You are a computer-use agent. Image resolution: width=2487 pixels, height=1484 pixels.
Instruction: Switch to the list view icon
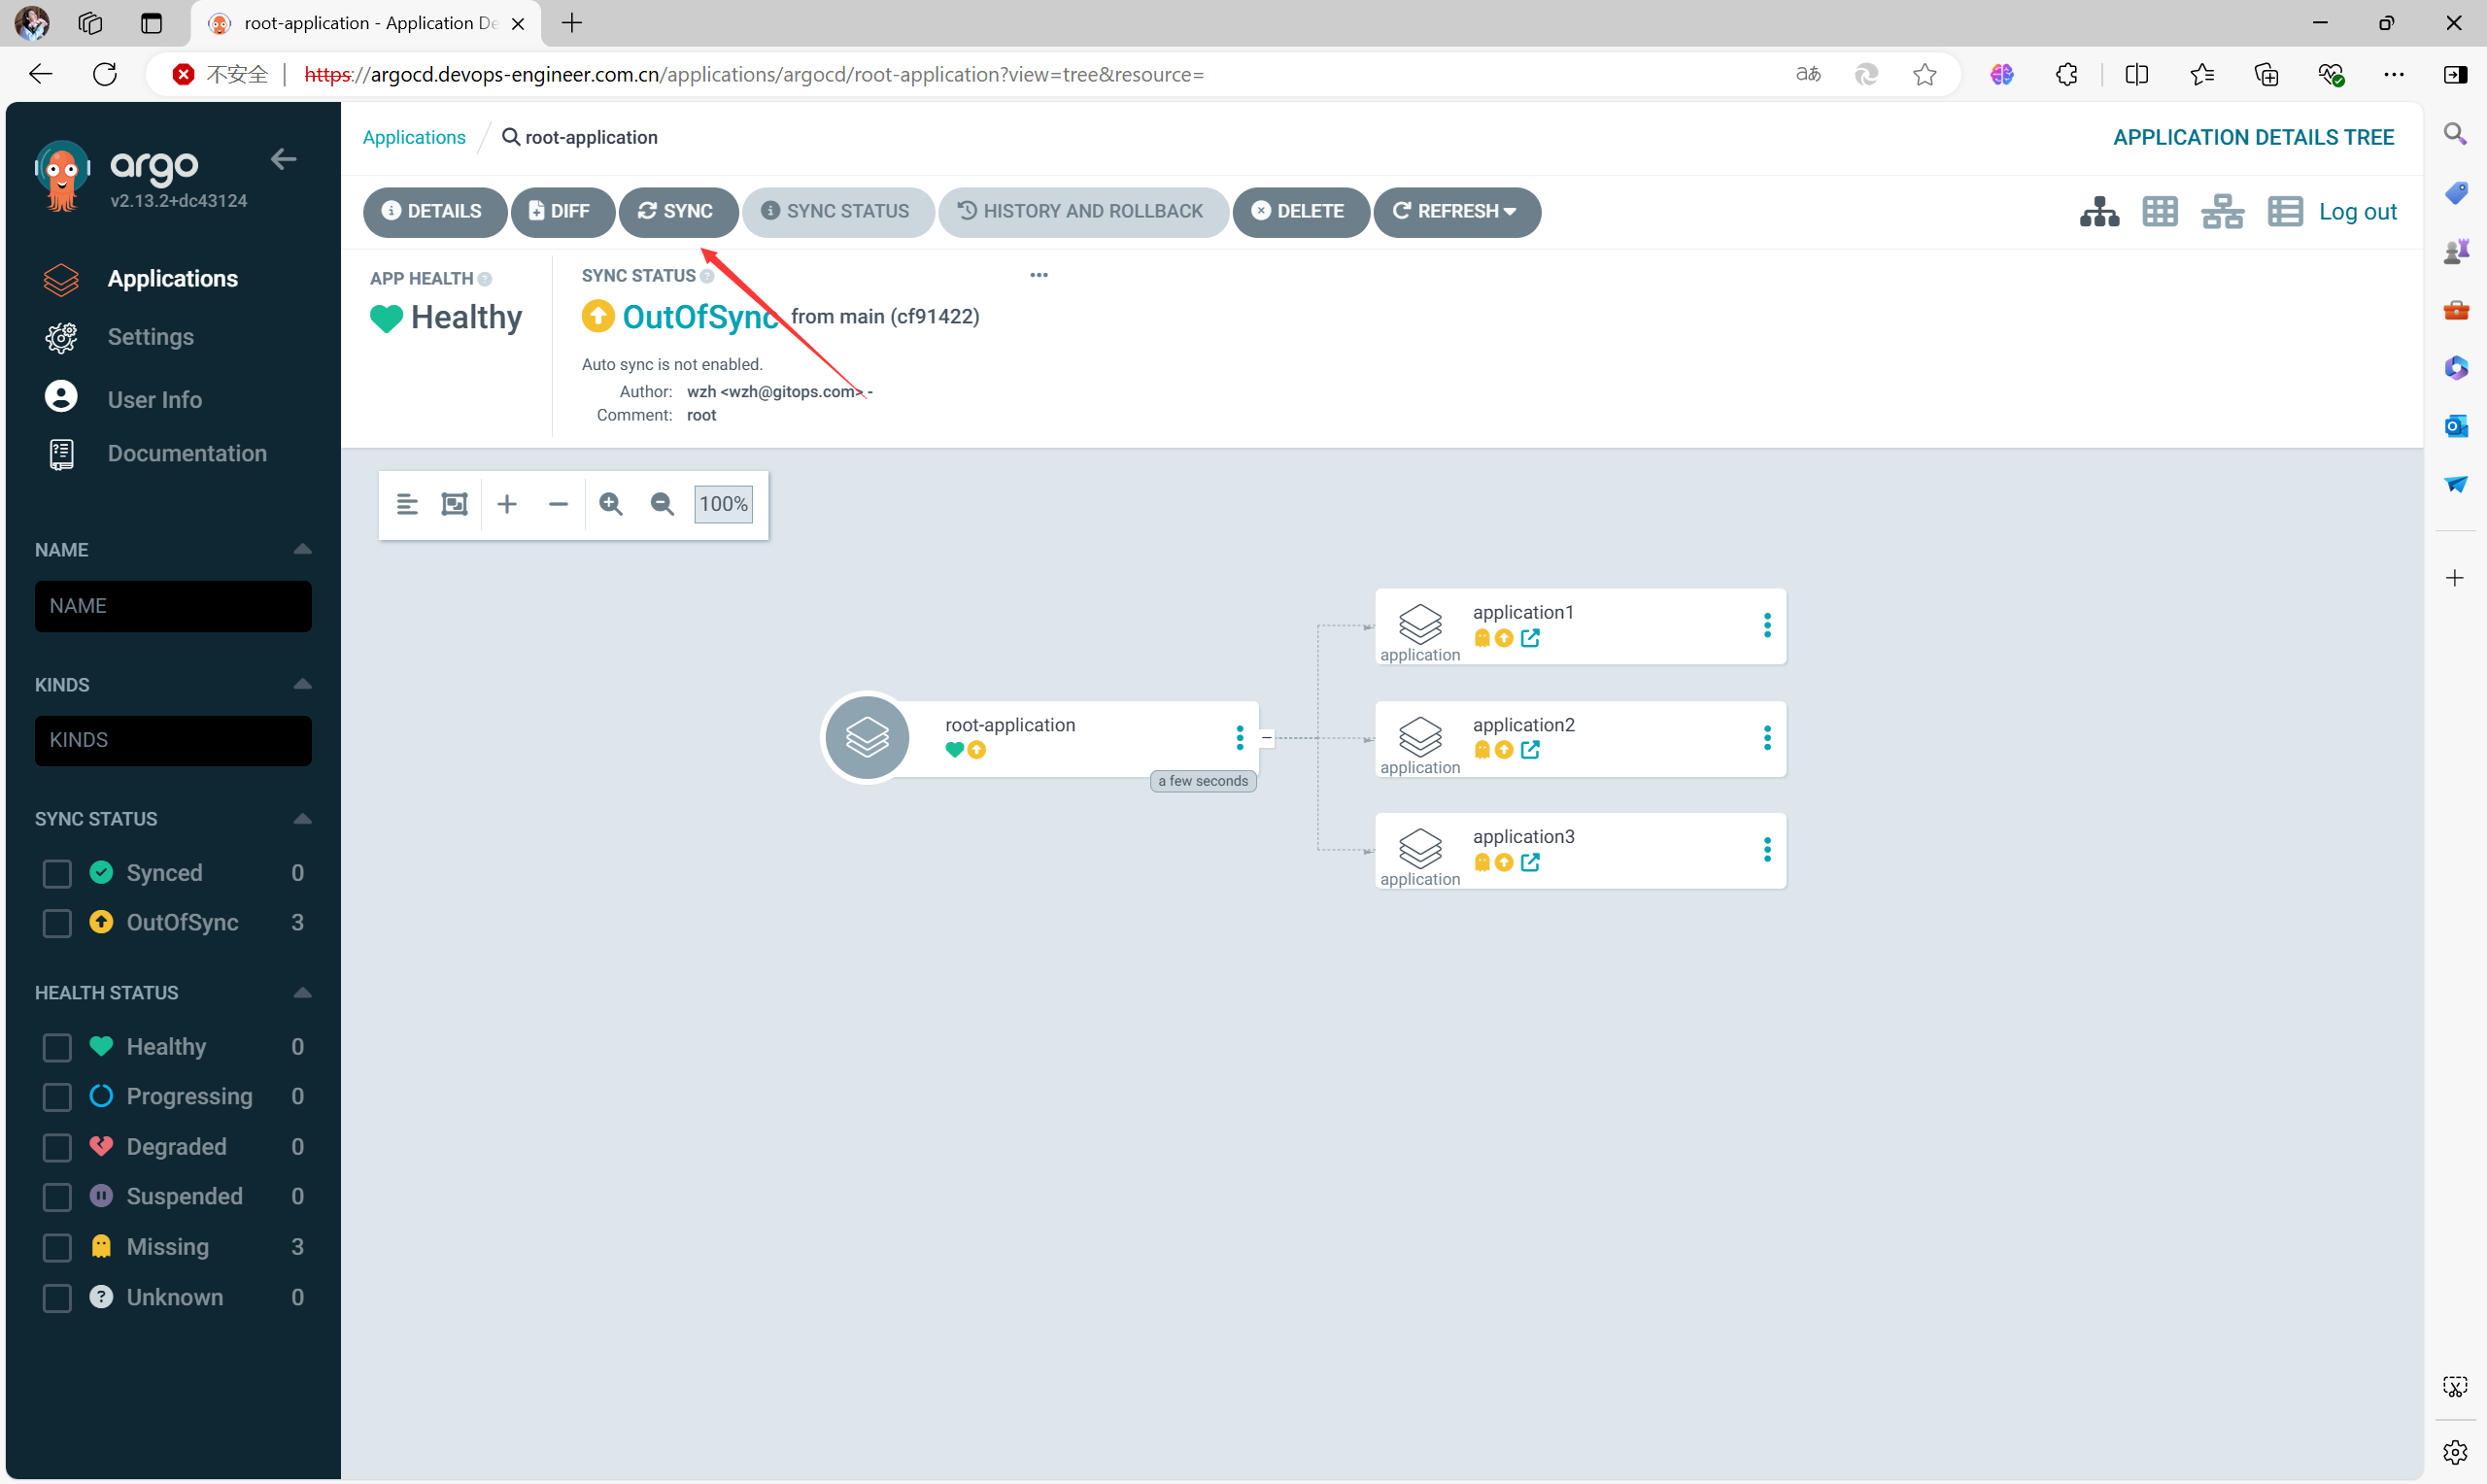pos(2284,212)
